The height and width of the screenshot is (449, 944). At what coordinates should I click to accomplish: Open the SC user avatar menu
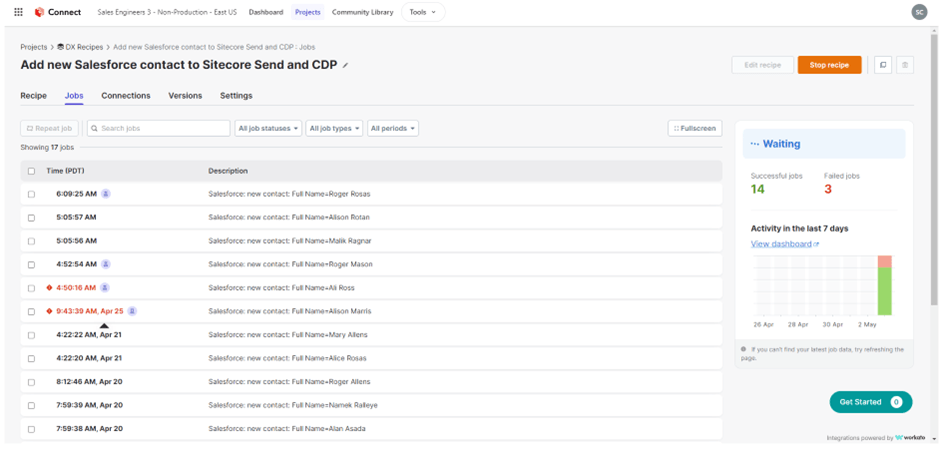point(919,12)
